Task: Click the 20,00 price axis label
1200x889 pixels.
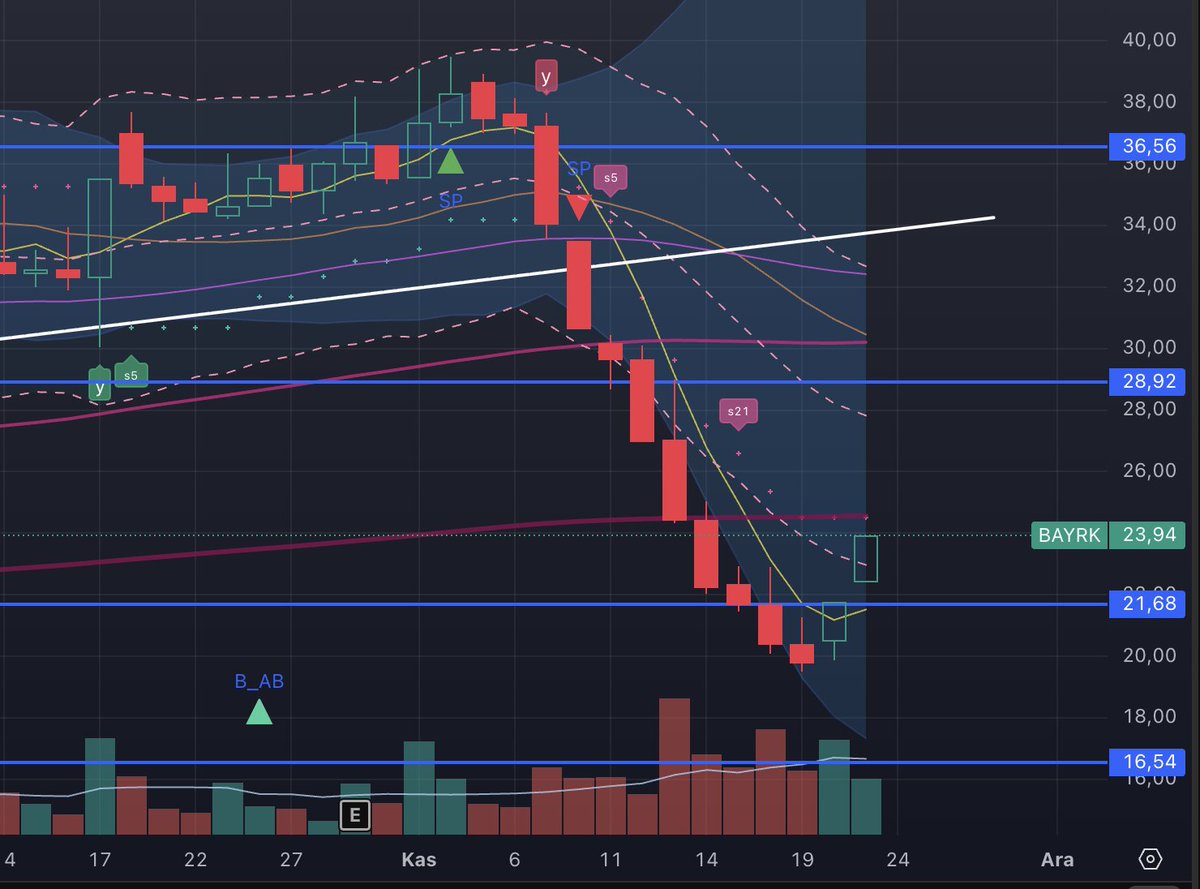Action: [x=1148, y=655]
